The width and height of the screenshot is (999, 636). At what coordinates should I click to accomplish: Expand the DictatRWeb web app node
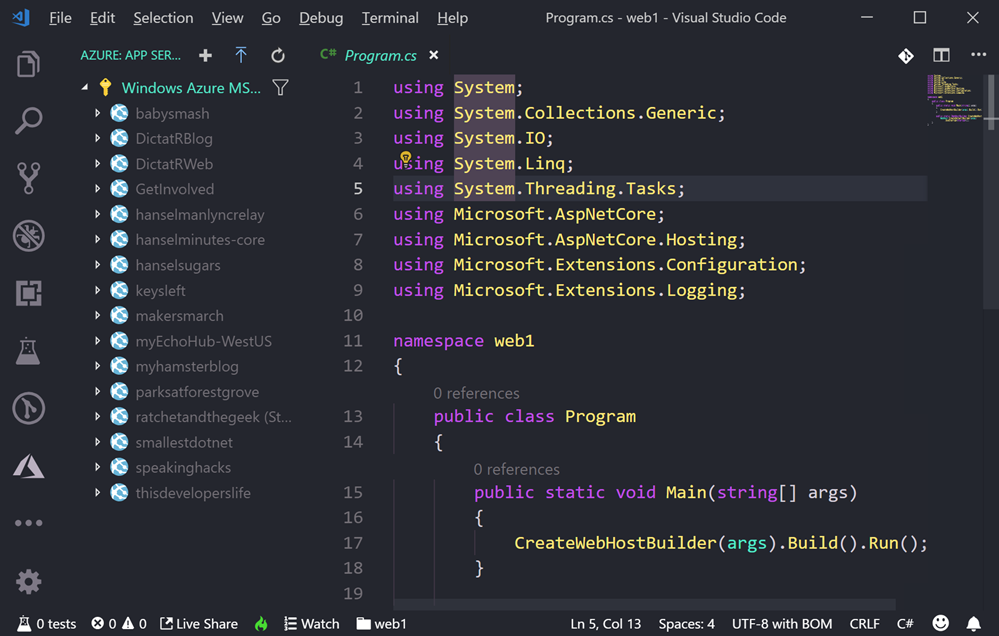(x=97, y=164)
